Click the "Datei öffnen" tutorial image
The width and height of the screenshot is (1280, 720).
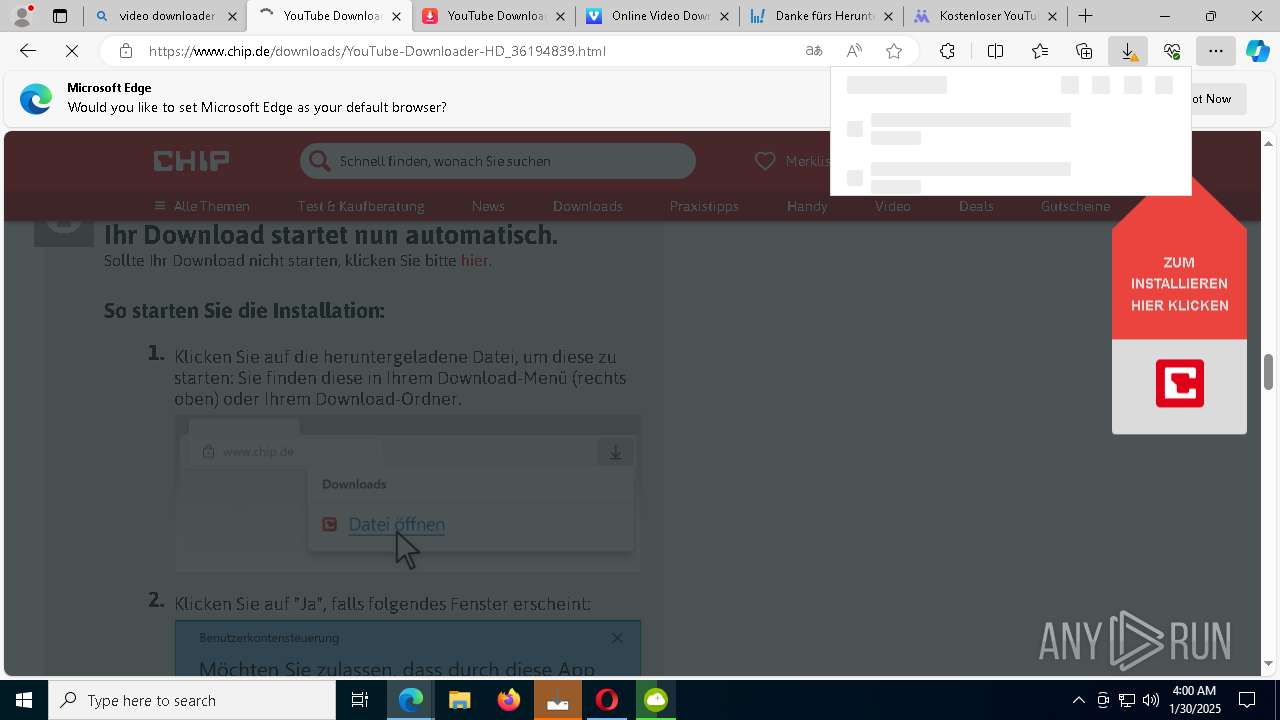(408, 494)
